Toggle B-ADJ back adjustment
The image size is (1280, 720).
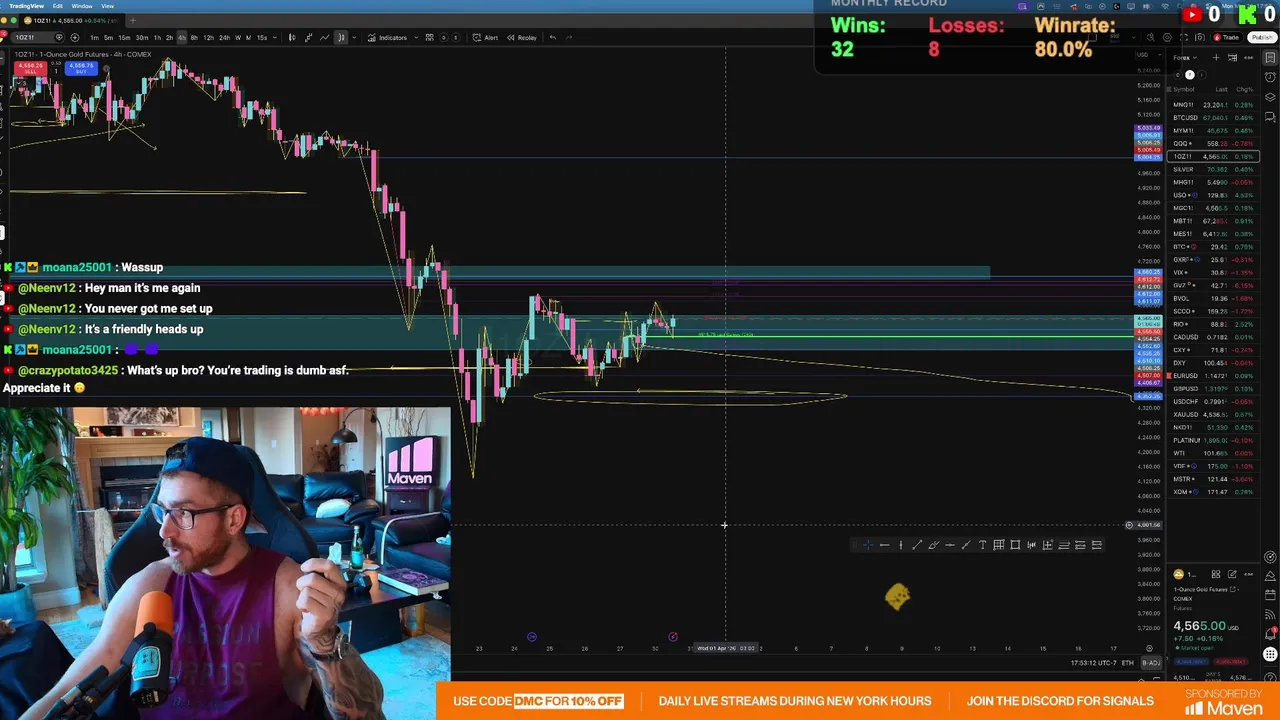click(x=1152, y=663)
